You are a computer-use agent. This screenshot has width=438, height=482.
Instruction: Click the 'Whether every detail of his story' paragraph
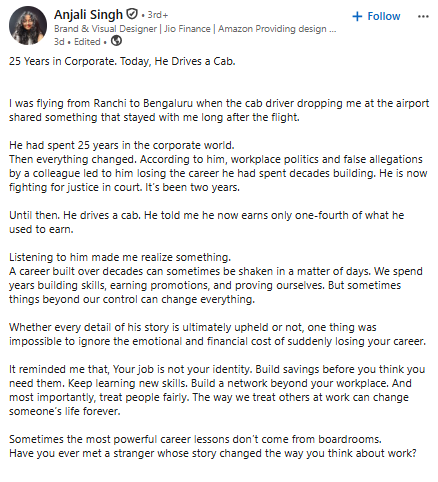pos(217,334)
